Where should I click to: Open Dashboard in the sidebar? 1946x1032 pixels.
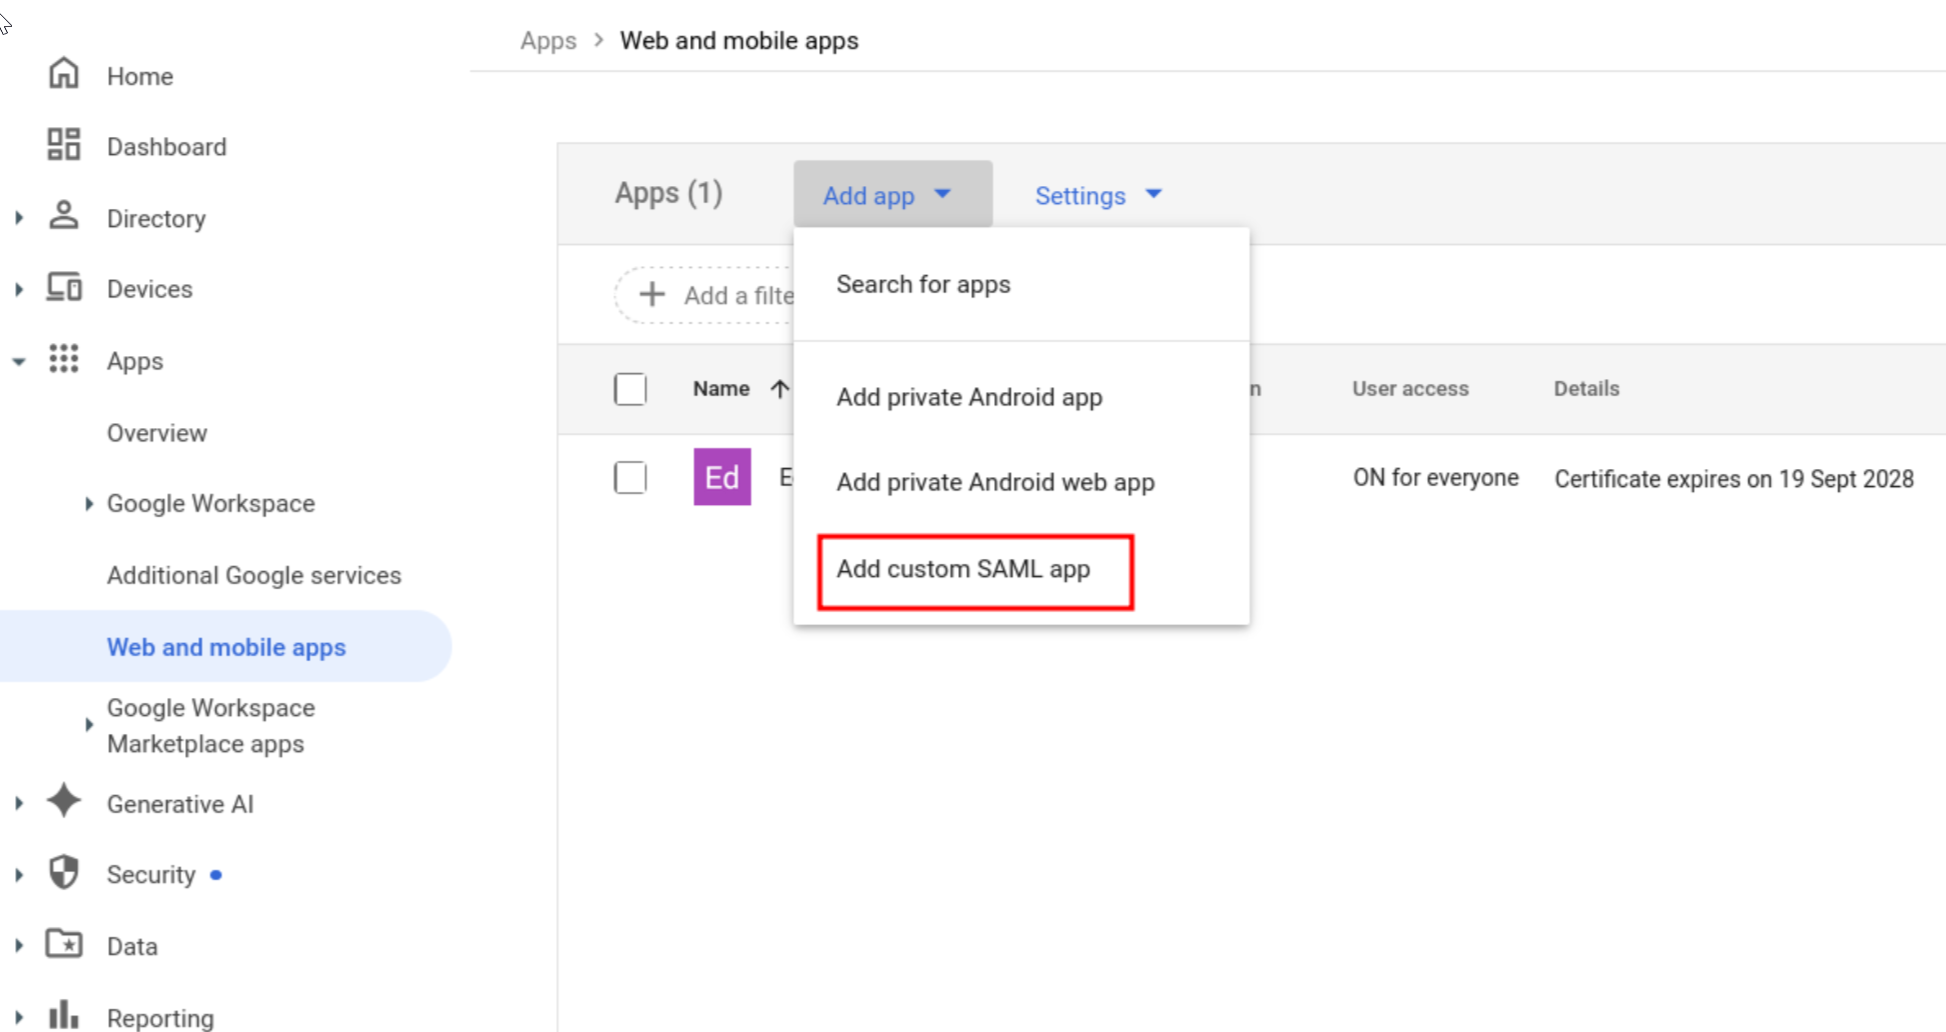click(x=167, y=147)
